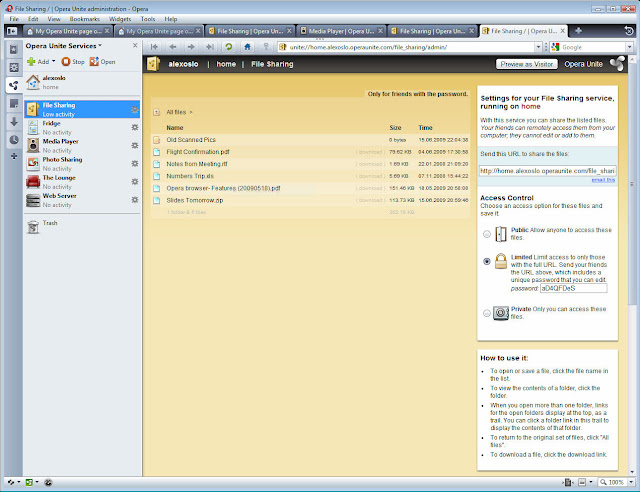Open the Bookmarks panel in the sidebar
The image size is (640, 492).
(x=14, y=49)
